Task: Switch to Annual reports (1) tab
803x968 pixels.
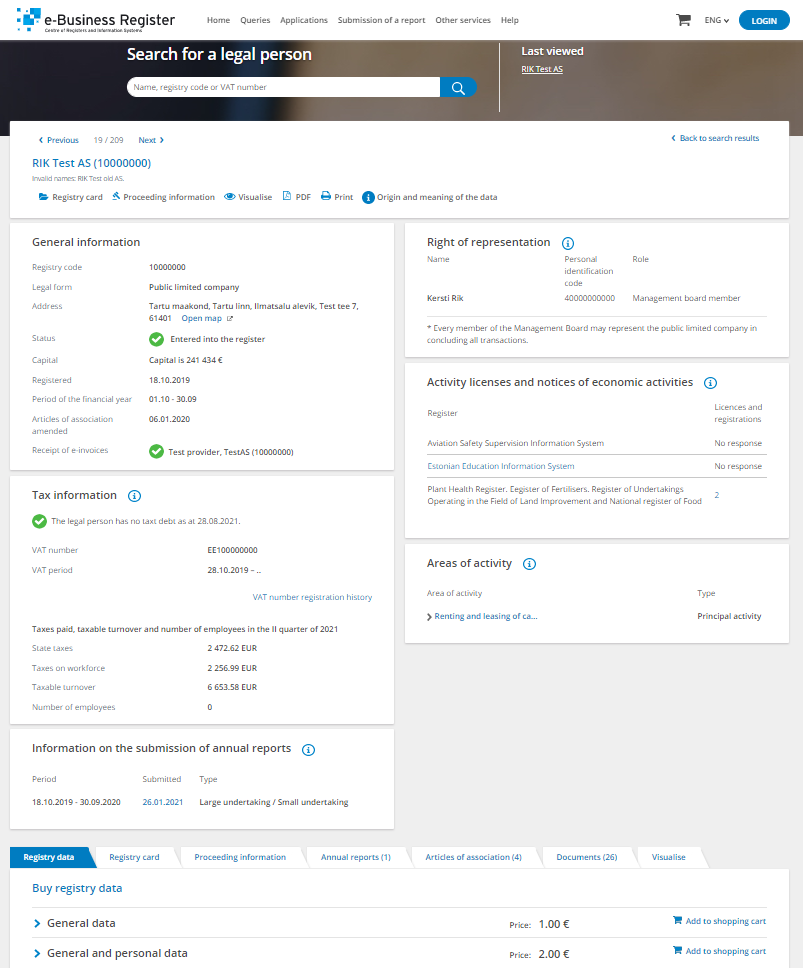Action: pos(356,857)
